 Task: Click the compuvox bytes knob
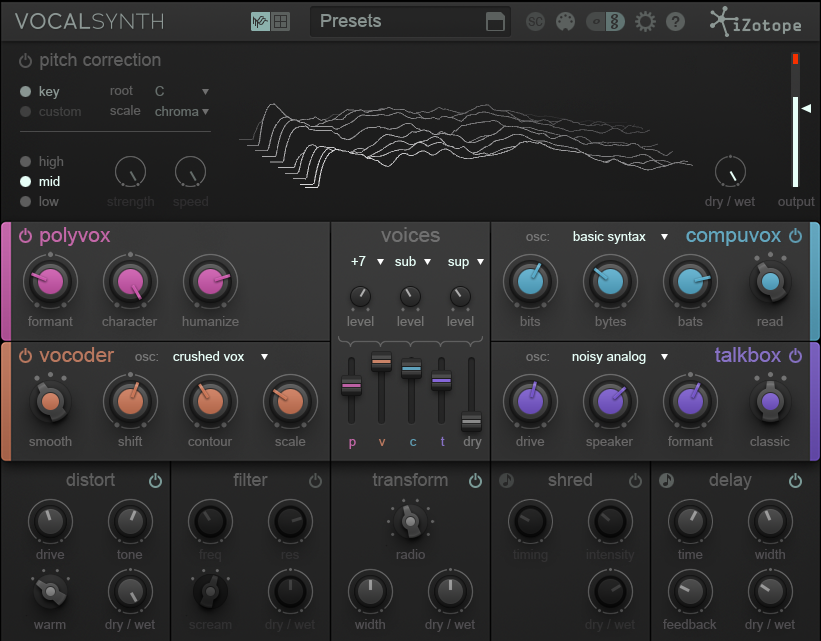pyautogui.click(x=611, y=282)
